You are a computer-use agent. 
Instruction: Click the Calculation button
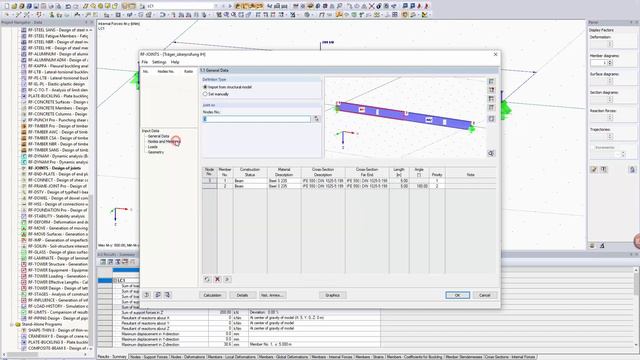[x=212, y=295]
